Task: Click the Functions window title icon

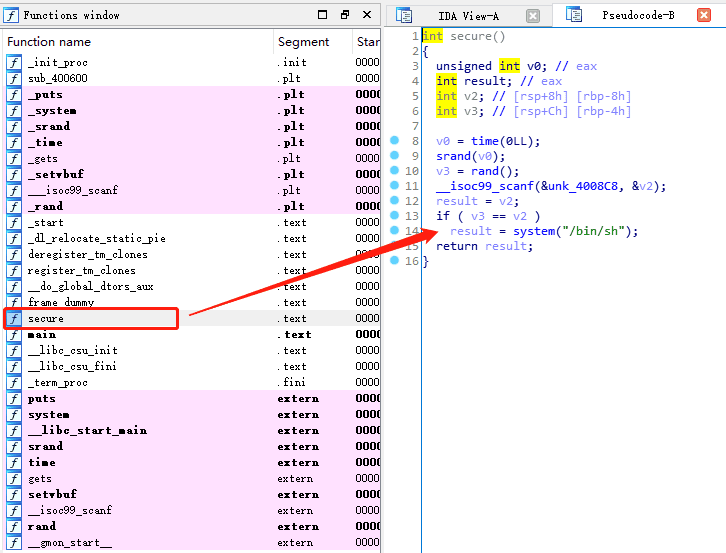Action: [x=11, y=15]
